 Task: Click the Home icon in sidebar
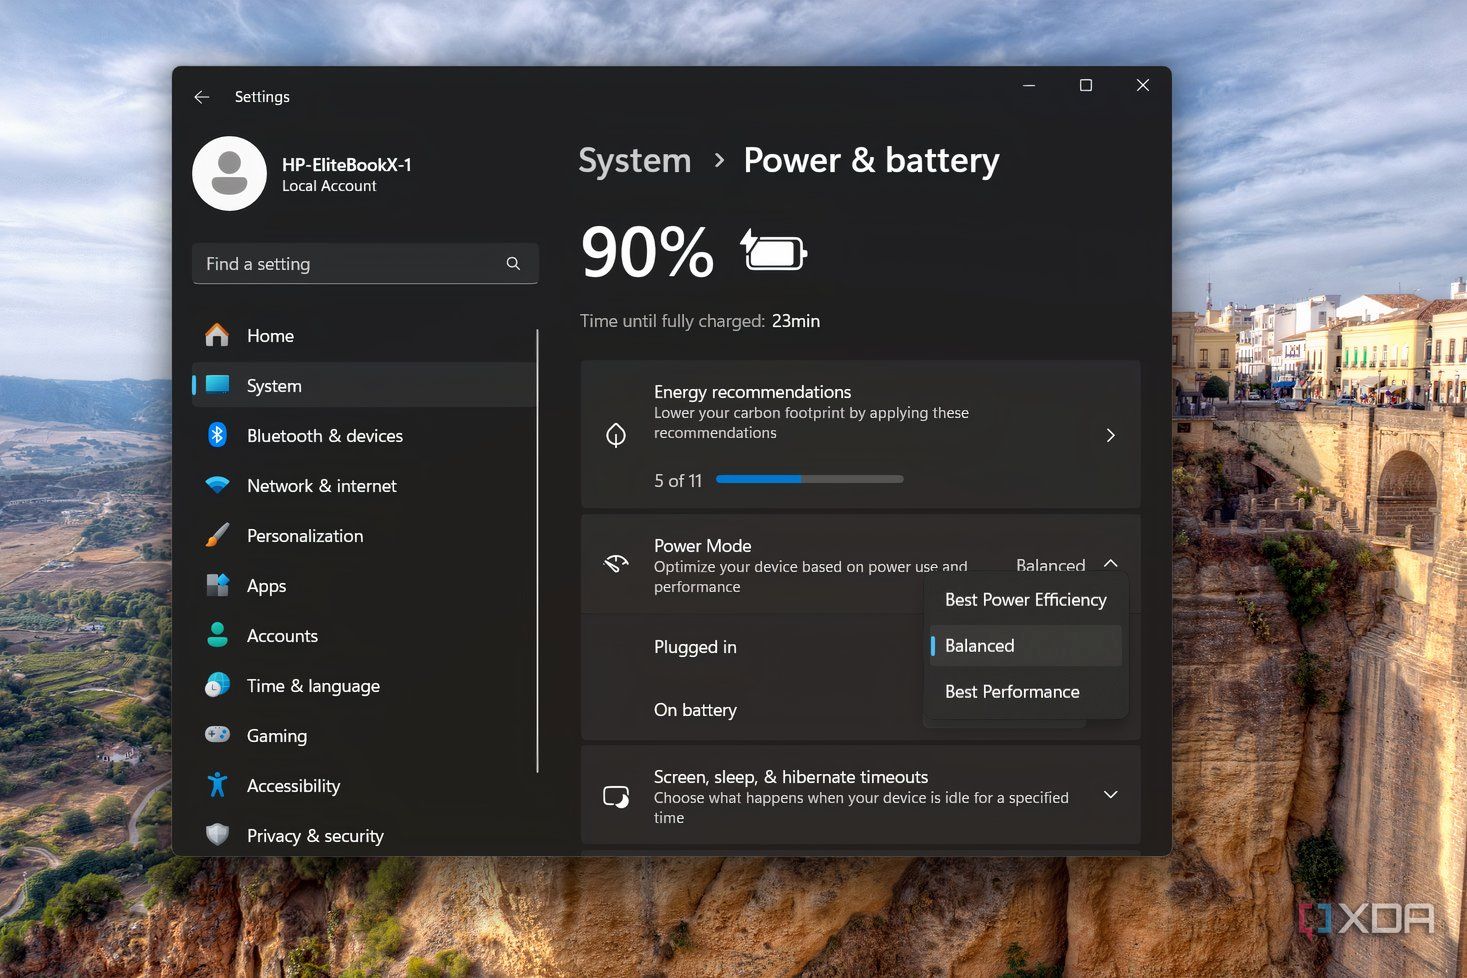tap(217, 336)
